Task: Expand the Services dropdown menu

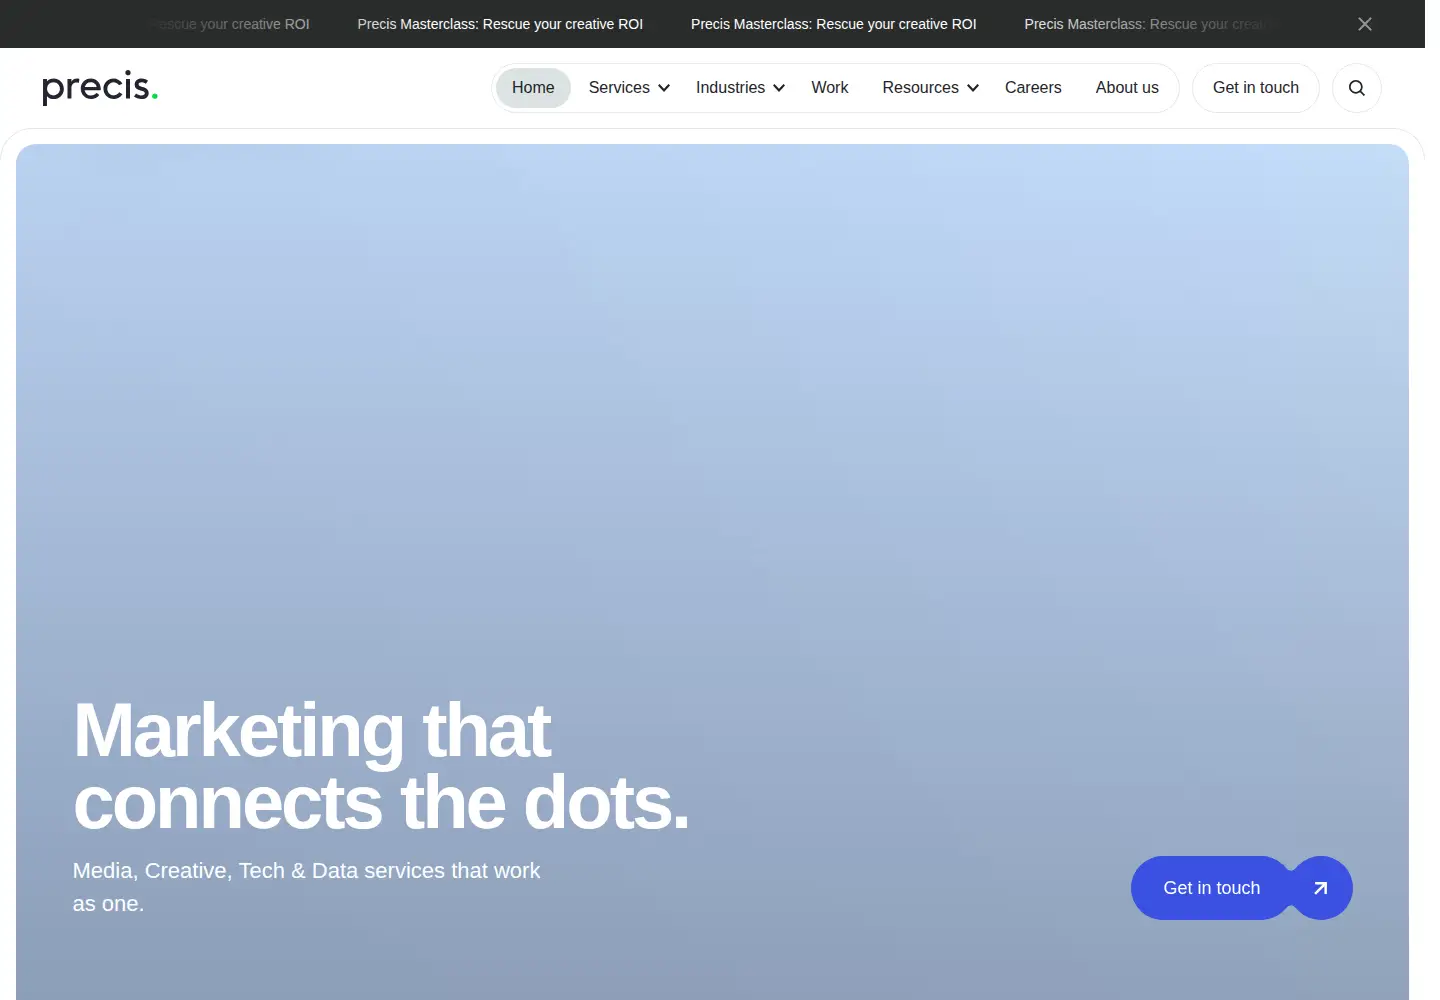Action: [x=629, y=88]
